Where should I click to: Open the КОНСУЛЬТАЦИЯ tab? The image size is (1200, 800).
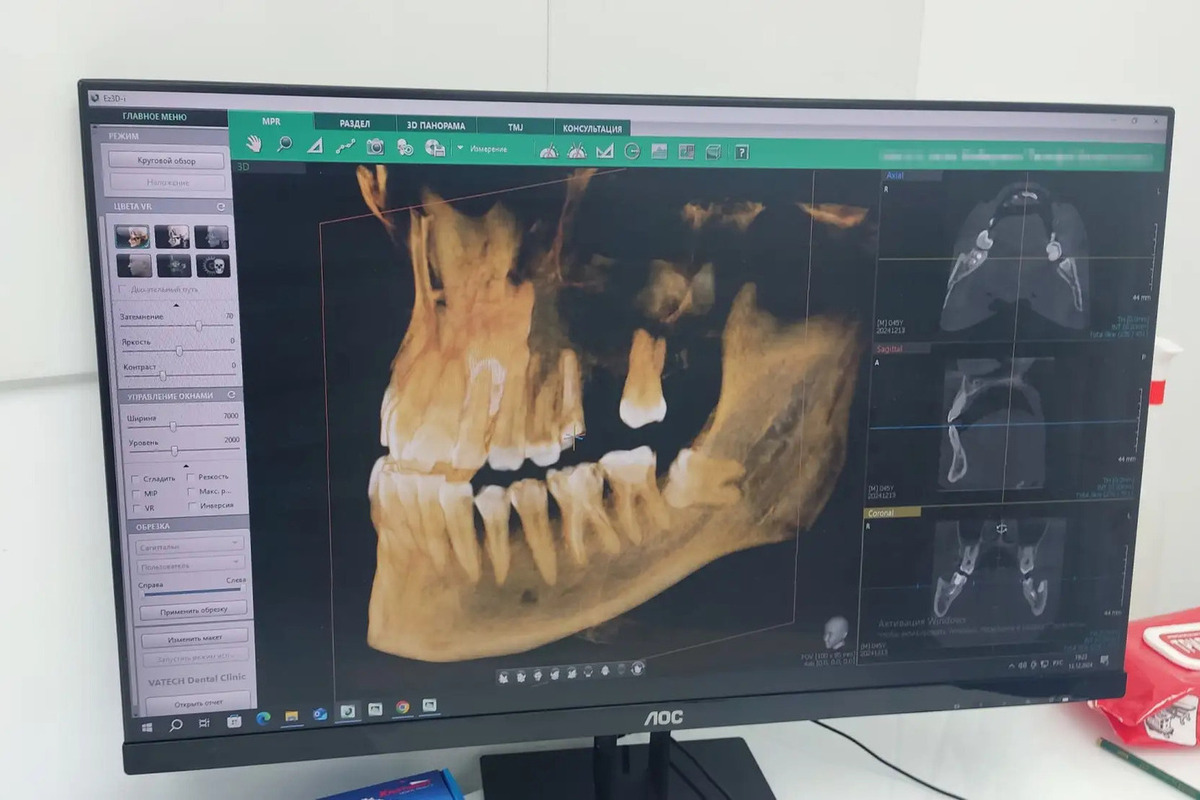592,128
